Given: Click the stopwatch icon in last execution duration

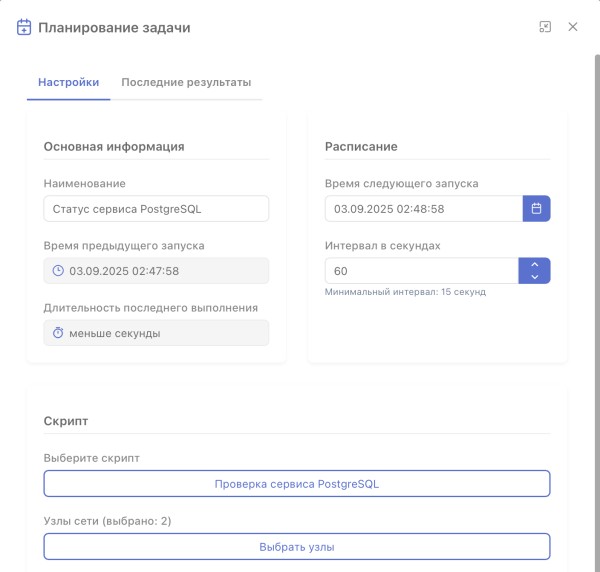Looking at the screenshot, I should pyautogui.click(x=58, y=333).
